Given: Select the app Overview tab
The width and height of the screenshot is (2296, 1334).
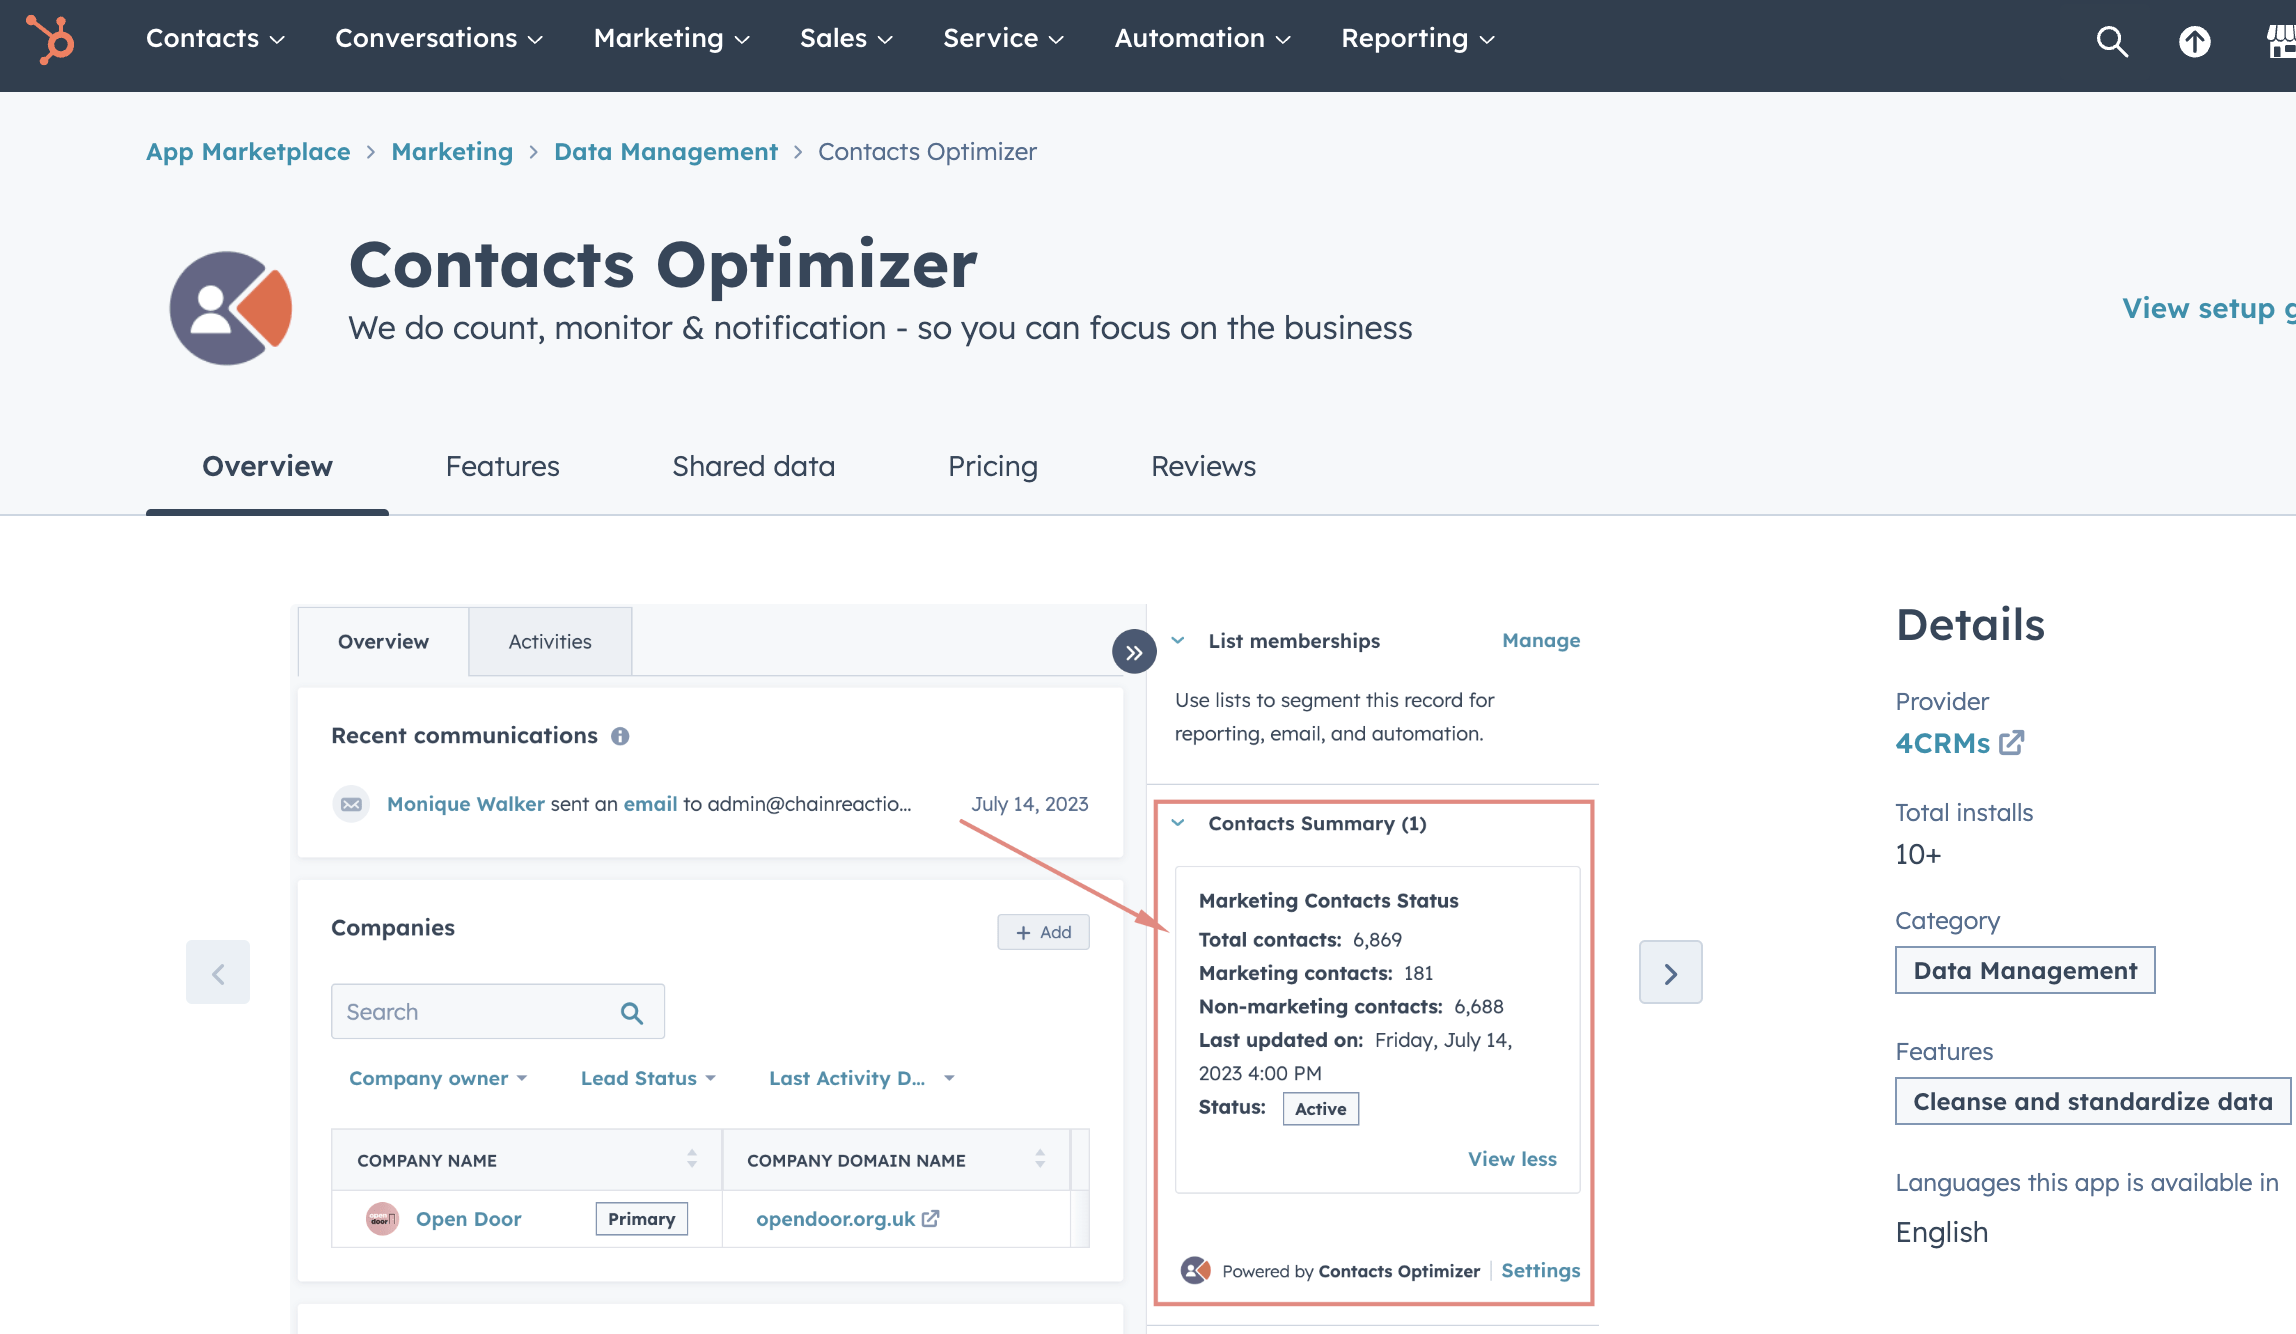Looking at the screenshot, I should (x=267, y=466).
